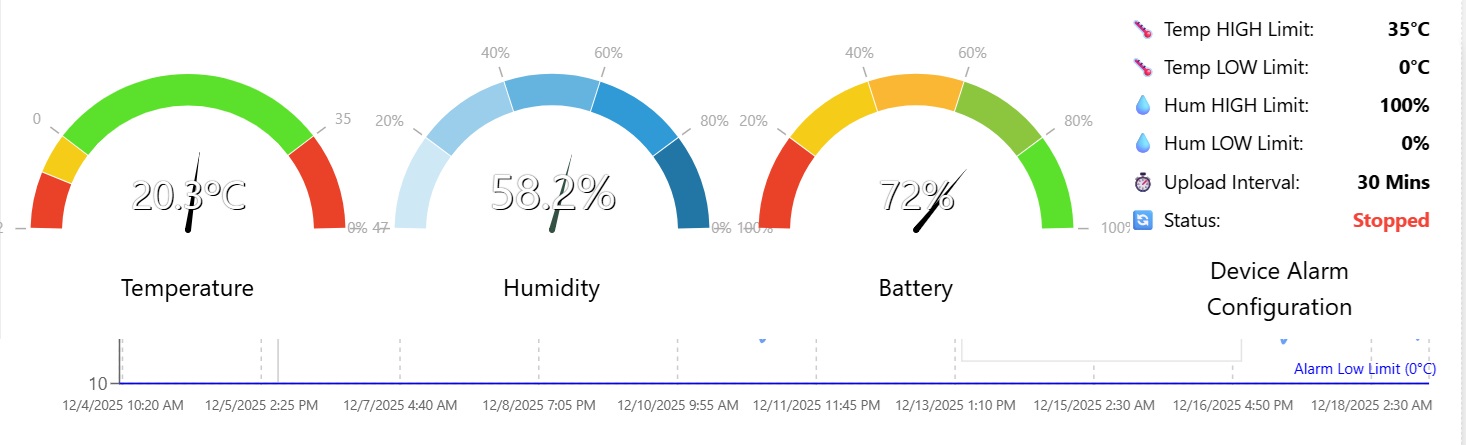
Task: Click the blue sync icon next to Status
Action: click(1143, 220)
